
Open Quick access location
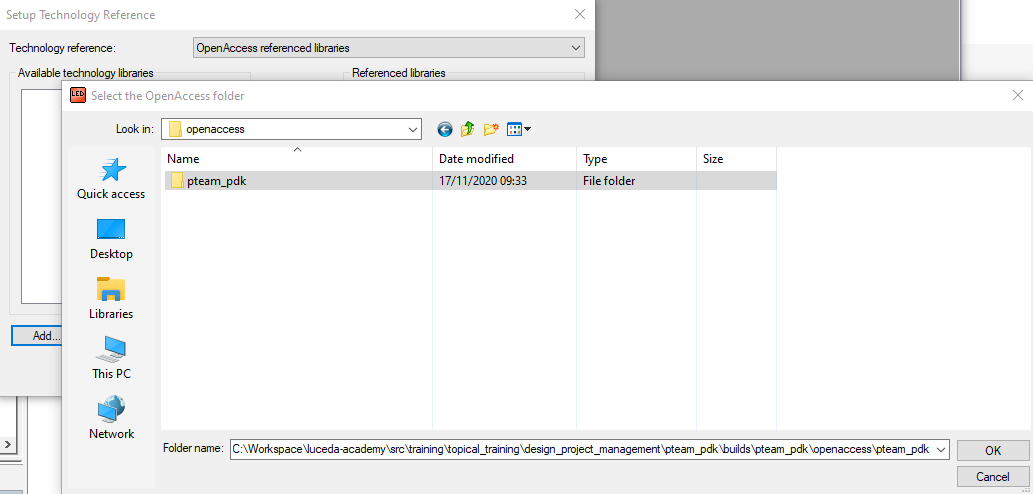coord(111,179)
